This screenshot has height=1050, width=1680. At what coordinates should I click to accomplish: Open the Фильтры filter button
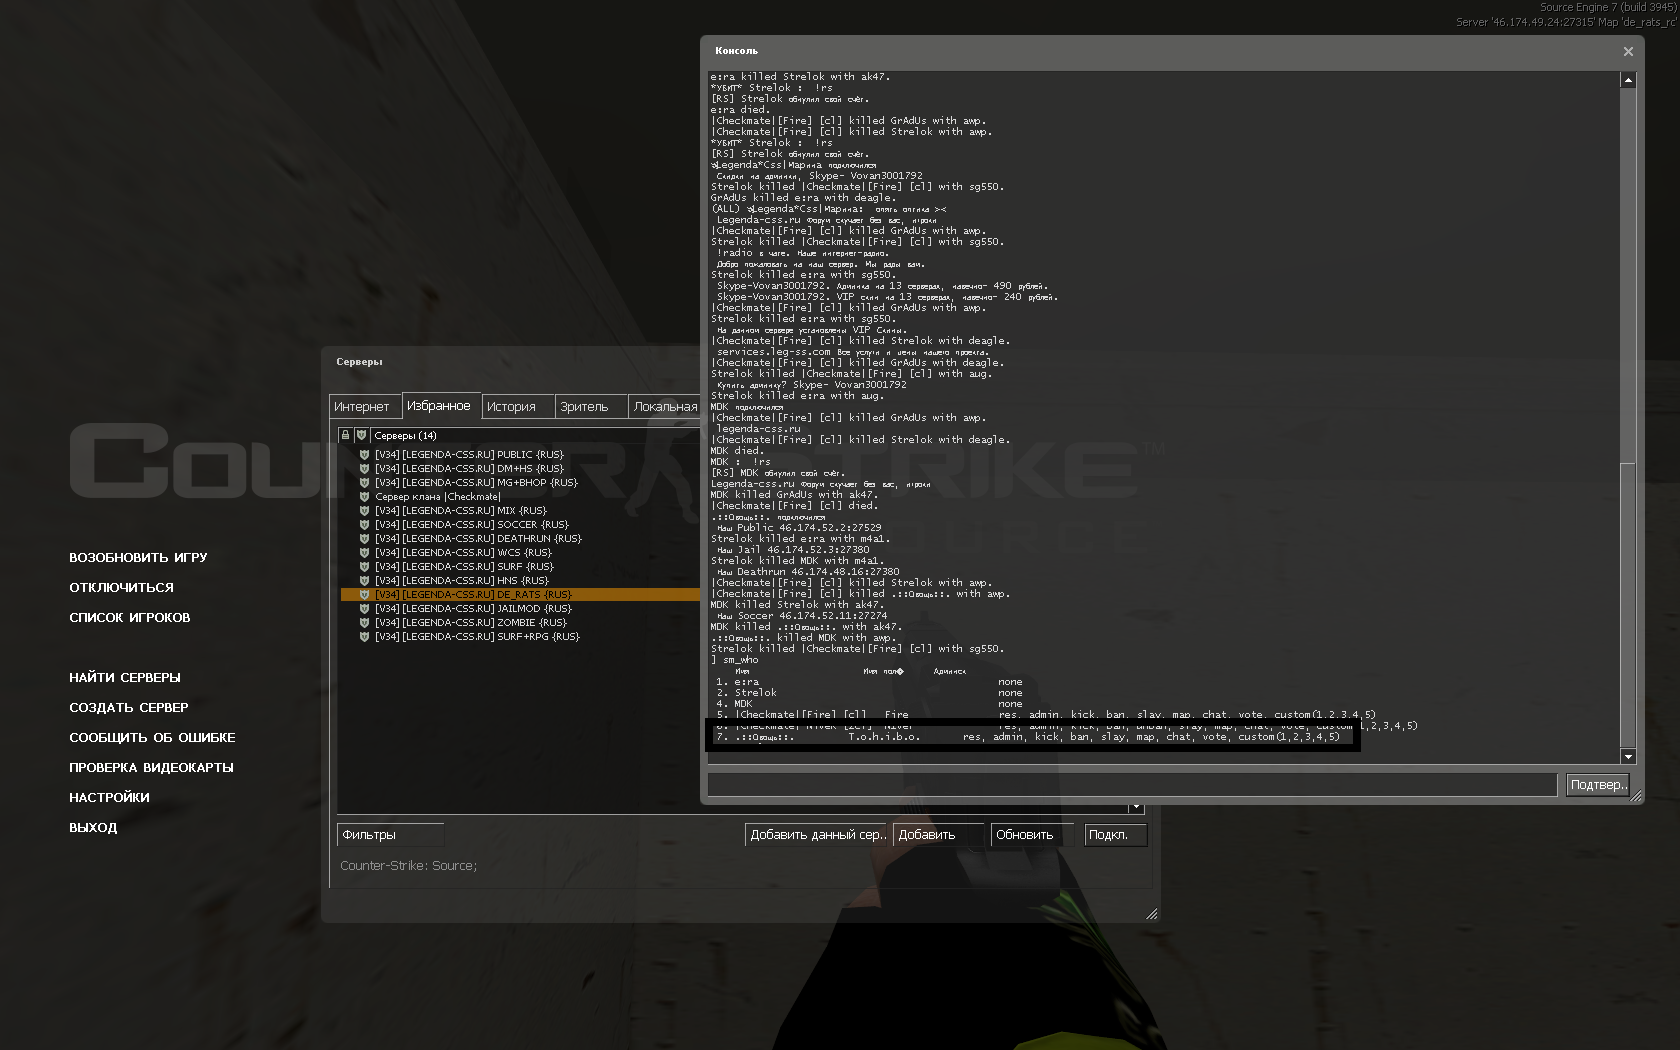point(391,835)
